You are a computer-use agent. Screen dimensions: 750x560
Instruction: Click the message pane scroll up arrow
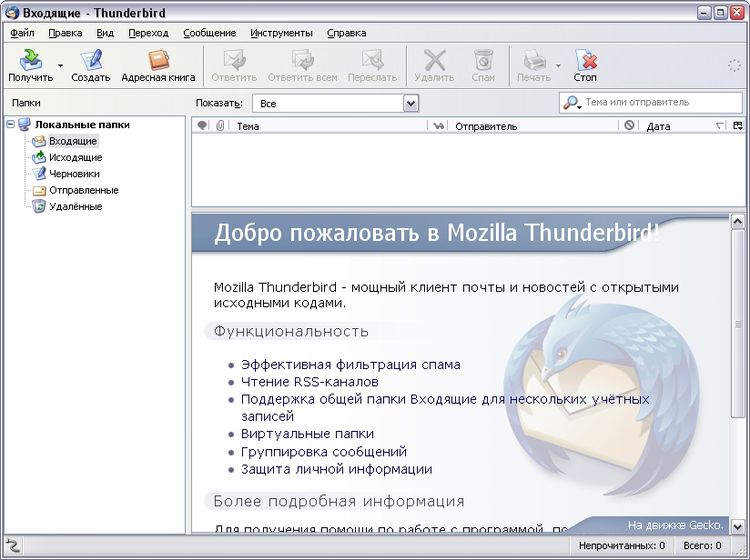[x=737, y=221]
